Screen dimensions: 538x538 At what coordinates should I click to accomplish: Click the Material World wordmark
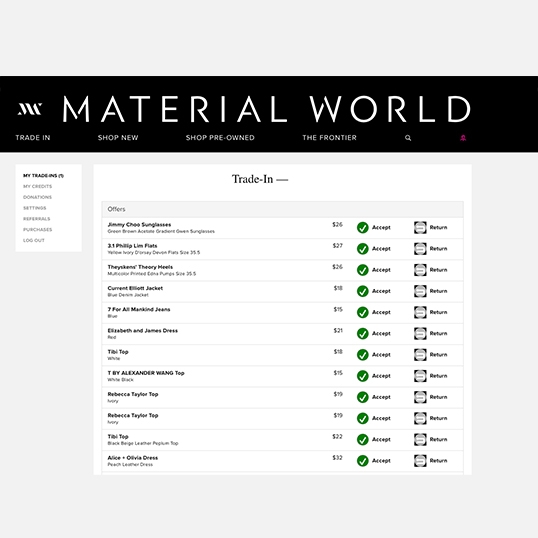[x=267, y=109]
